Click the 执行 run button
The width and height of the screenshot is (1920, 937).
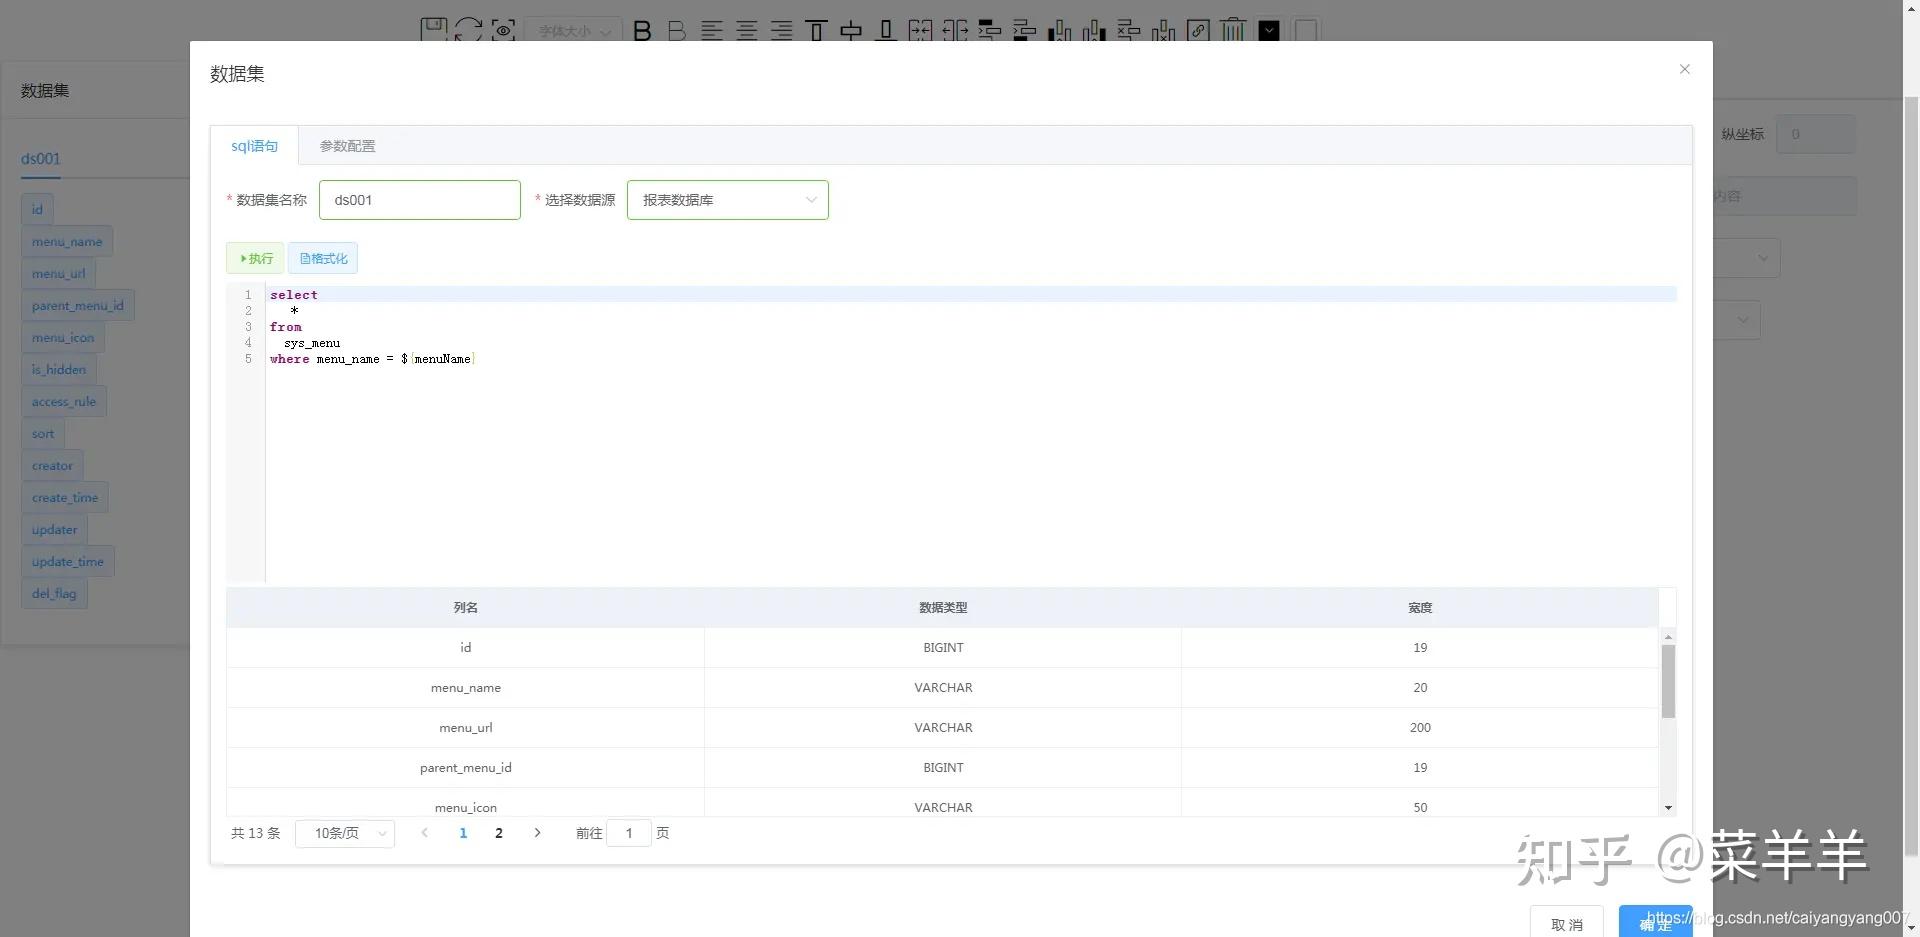(255, 258)
